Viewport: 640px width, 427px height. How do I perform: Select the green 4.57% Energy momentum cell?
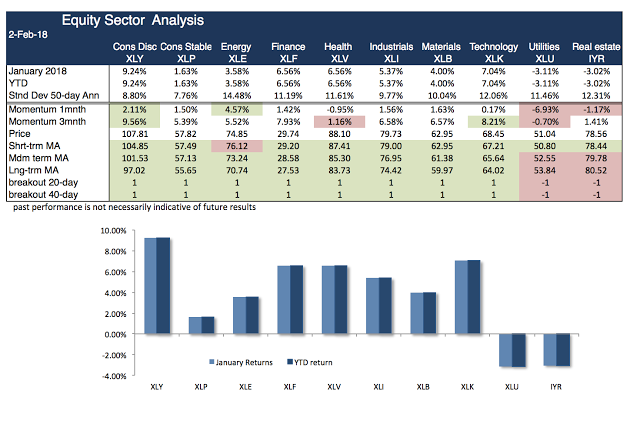click(234, 108)
